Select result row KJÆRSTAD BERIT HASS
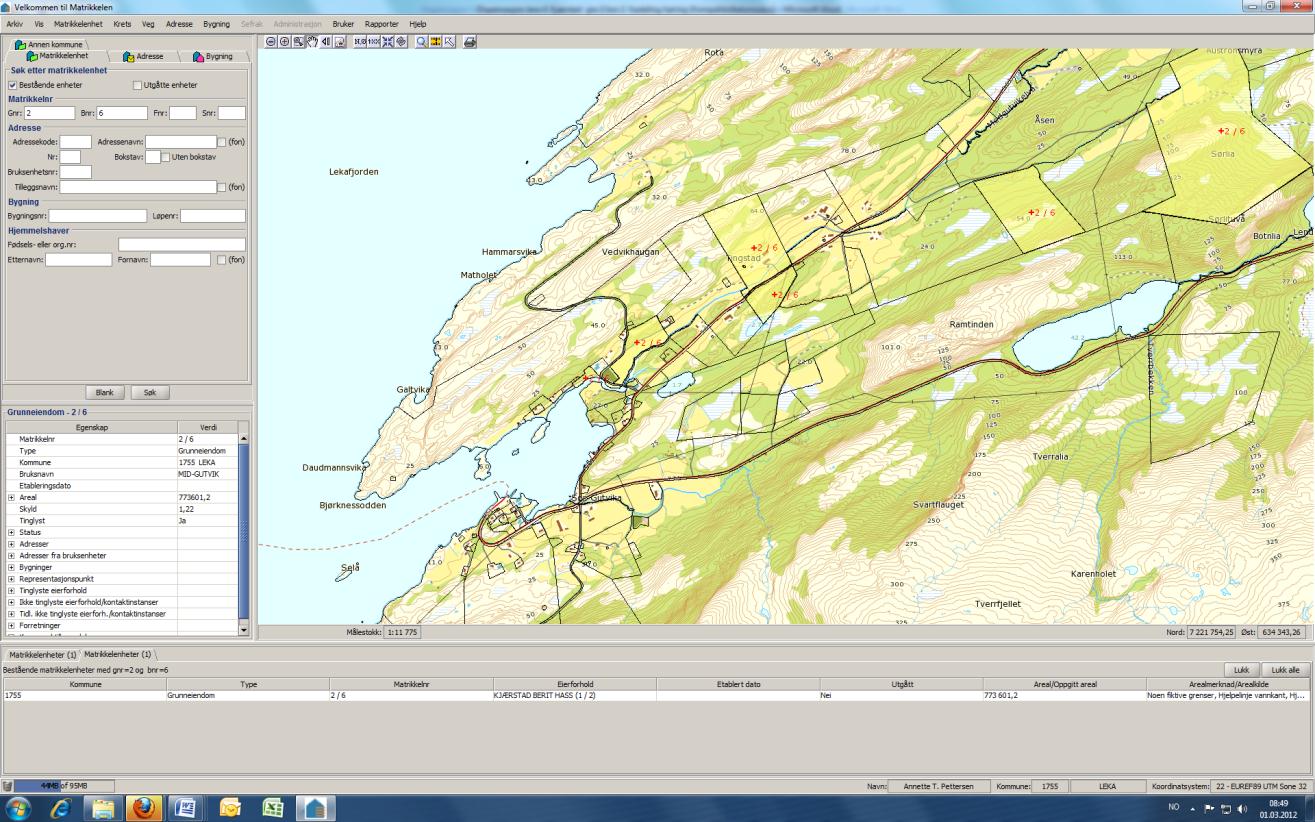1315x822 pixels. pos(657,695)
